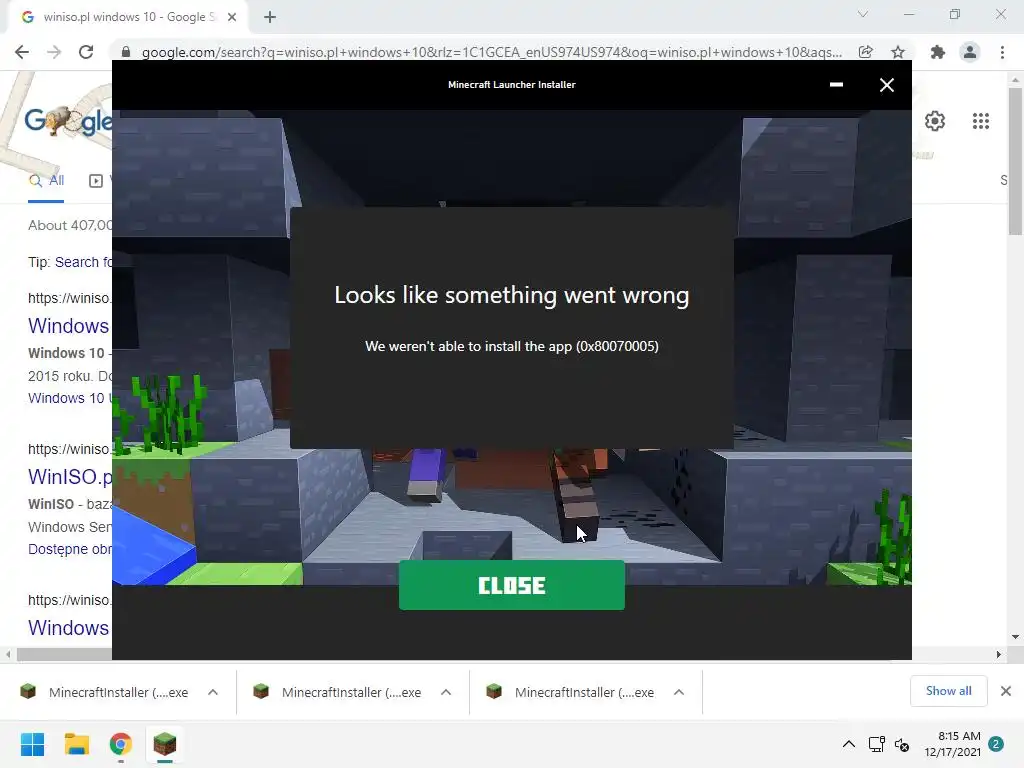Click Minecraft installer taskbar icon
Viewport: 1024px width, 768px height.
pyautogui.click(x=165, y=744)
